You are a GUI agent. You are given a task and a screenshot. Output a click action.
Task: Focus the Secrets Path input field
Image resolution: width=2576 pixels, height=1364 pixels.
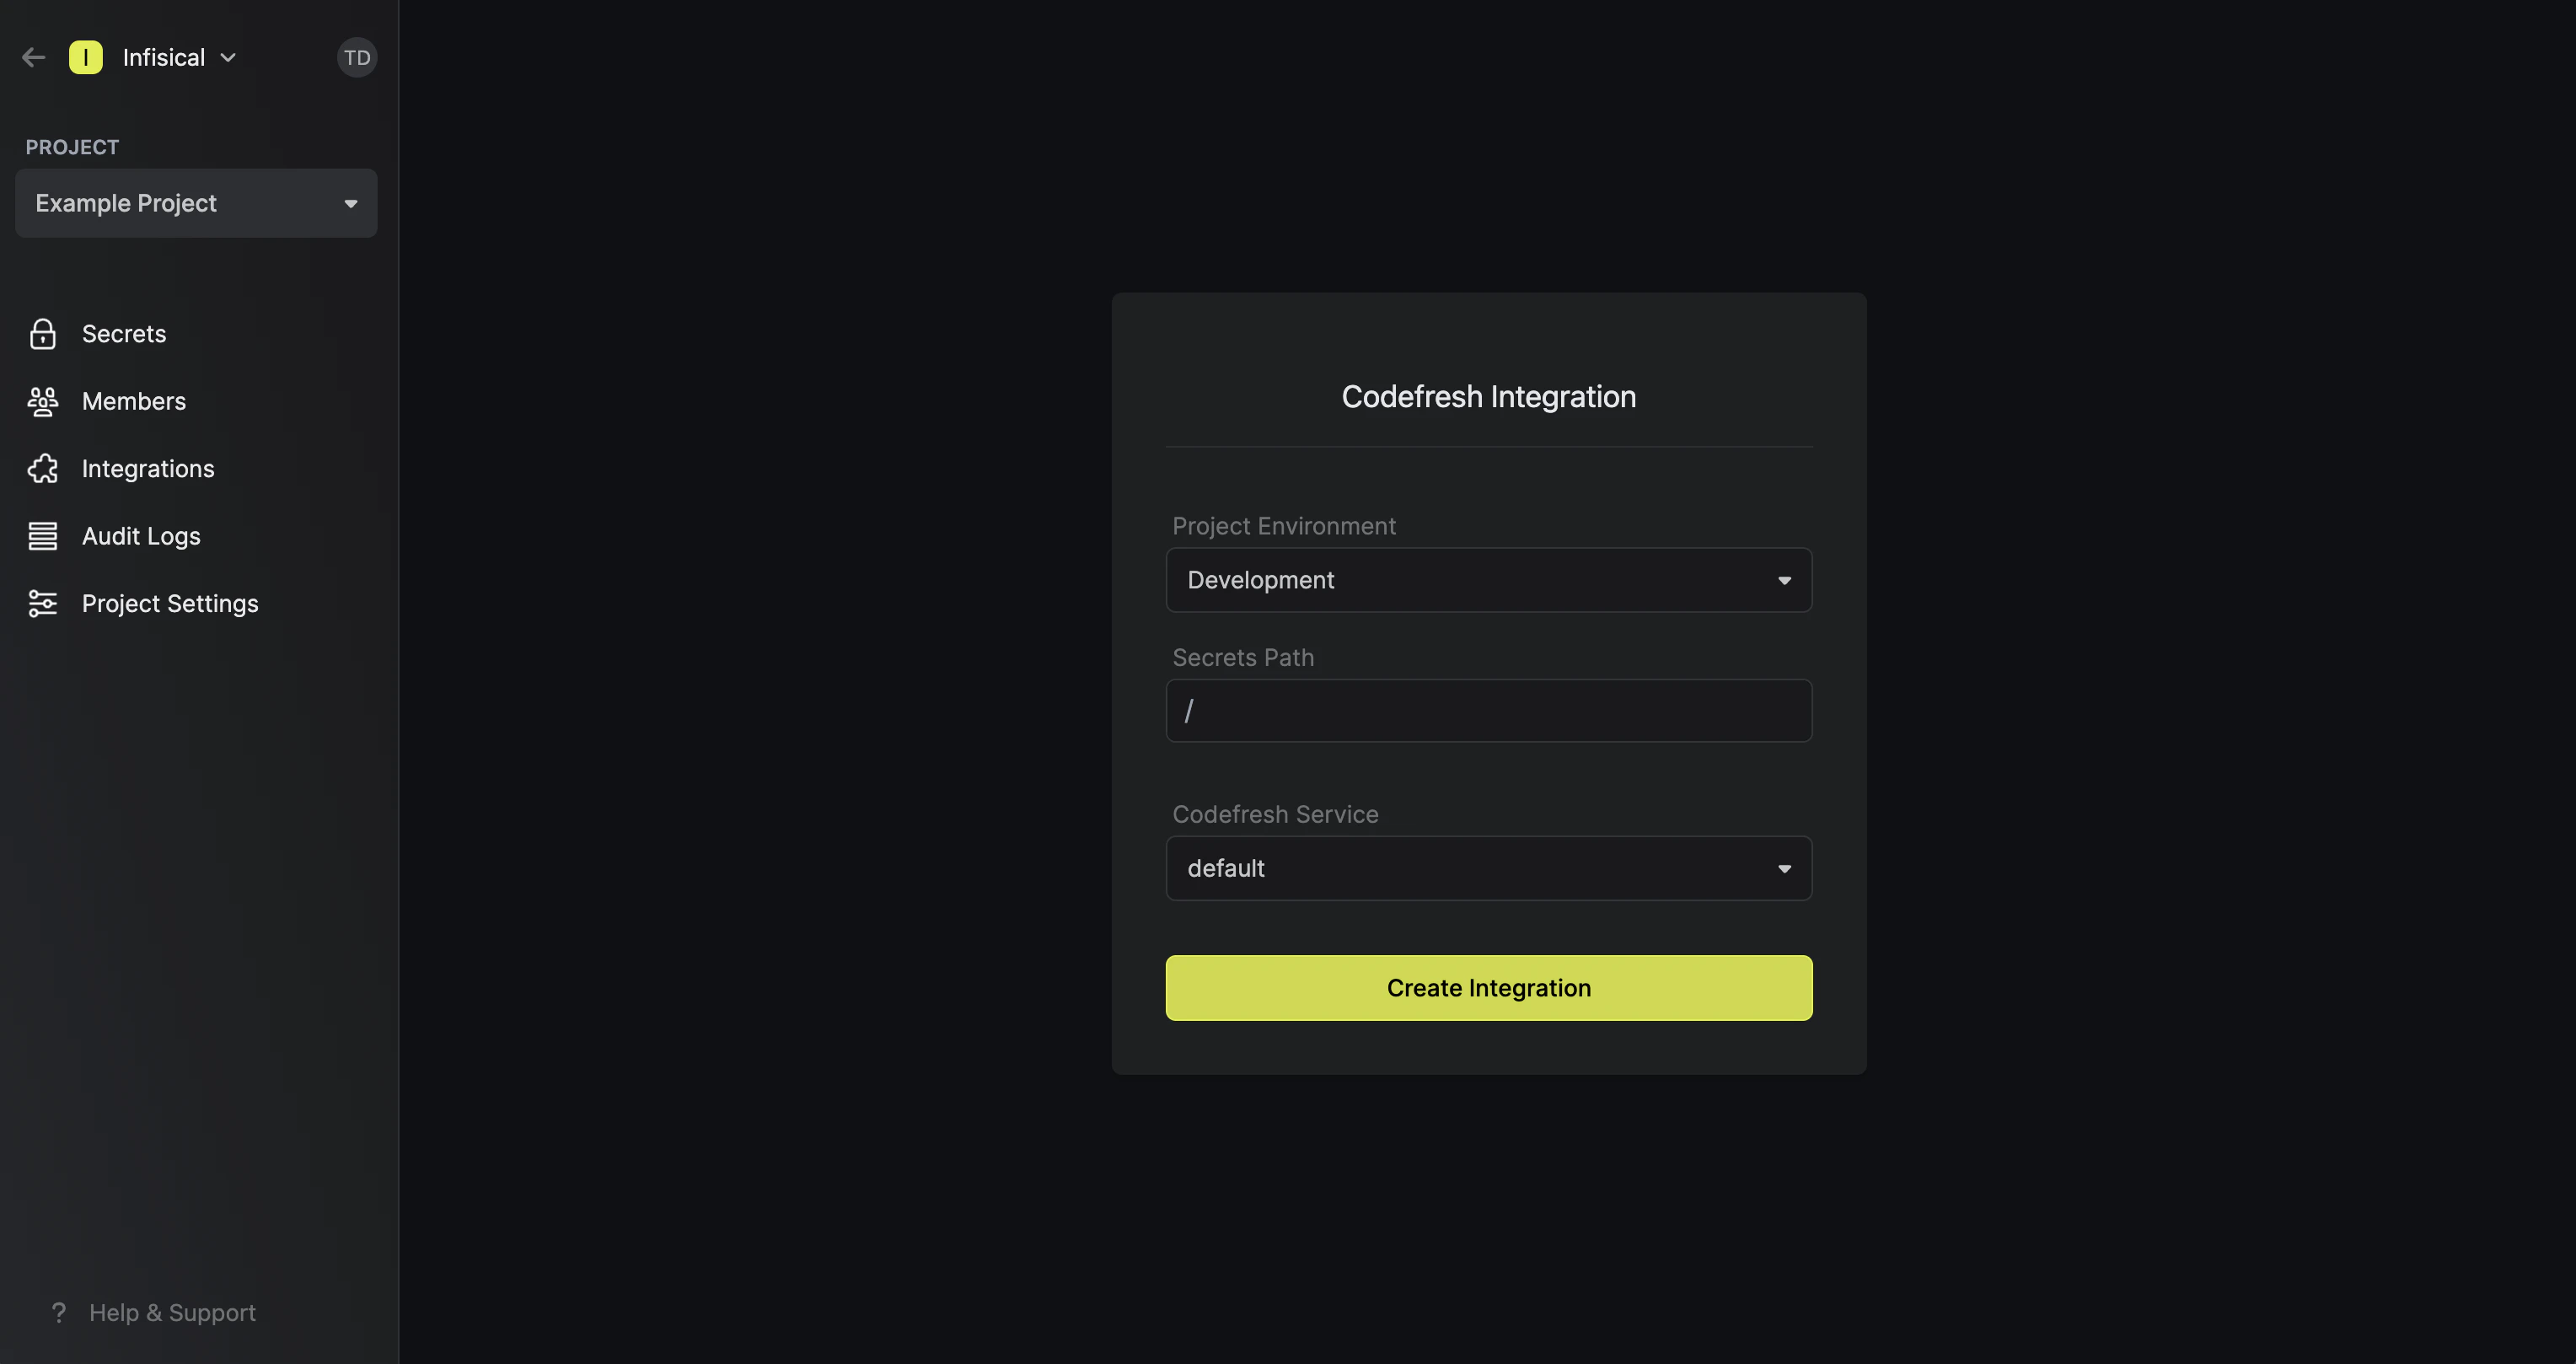point(1489,711)
